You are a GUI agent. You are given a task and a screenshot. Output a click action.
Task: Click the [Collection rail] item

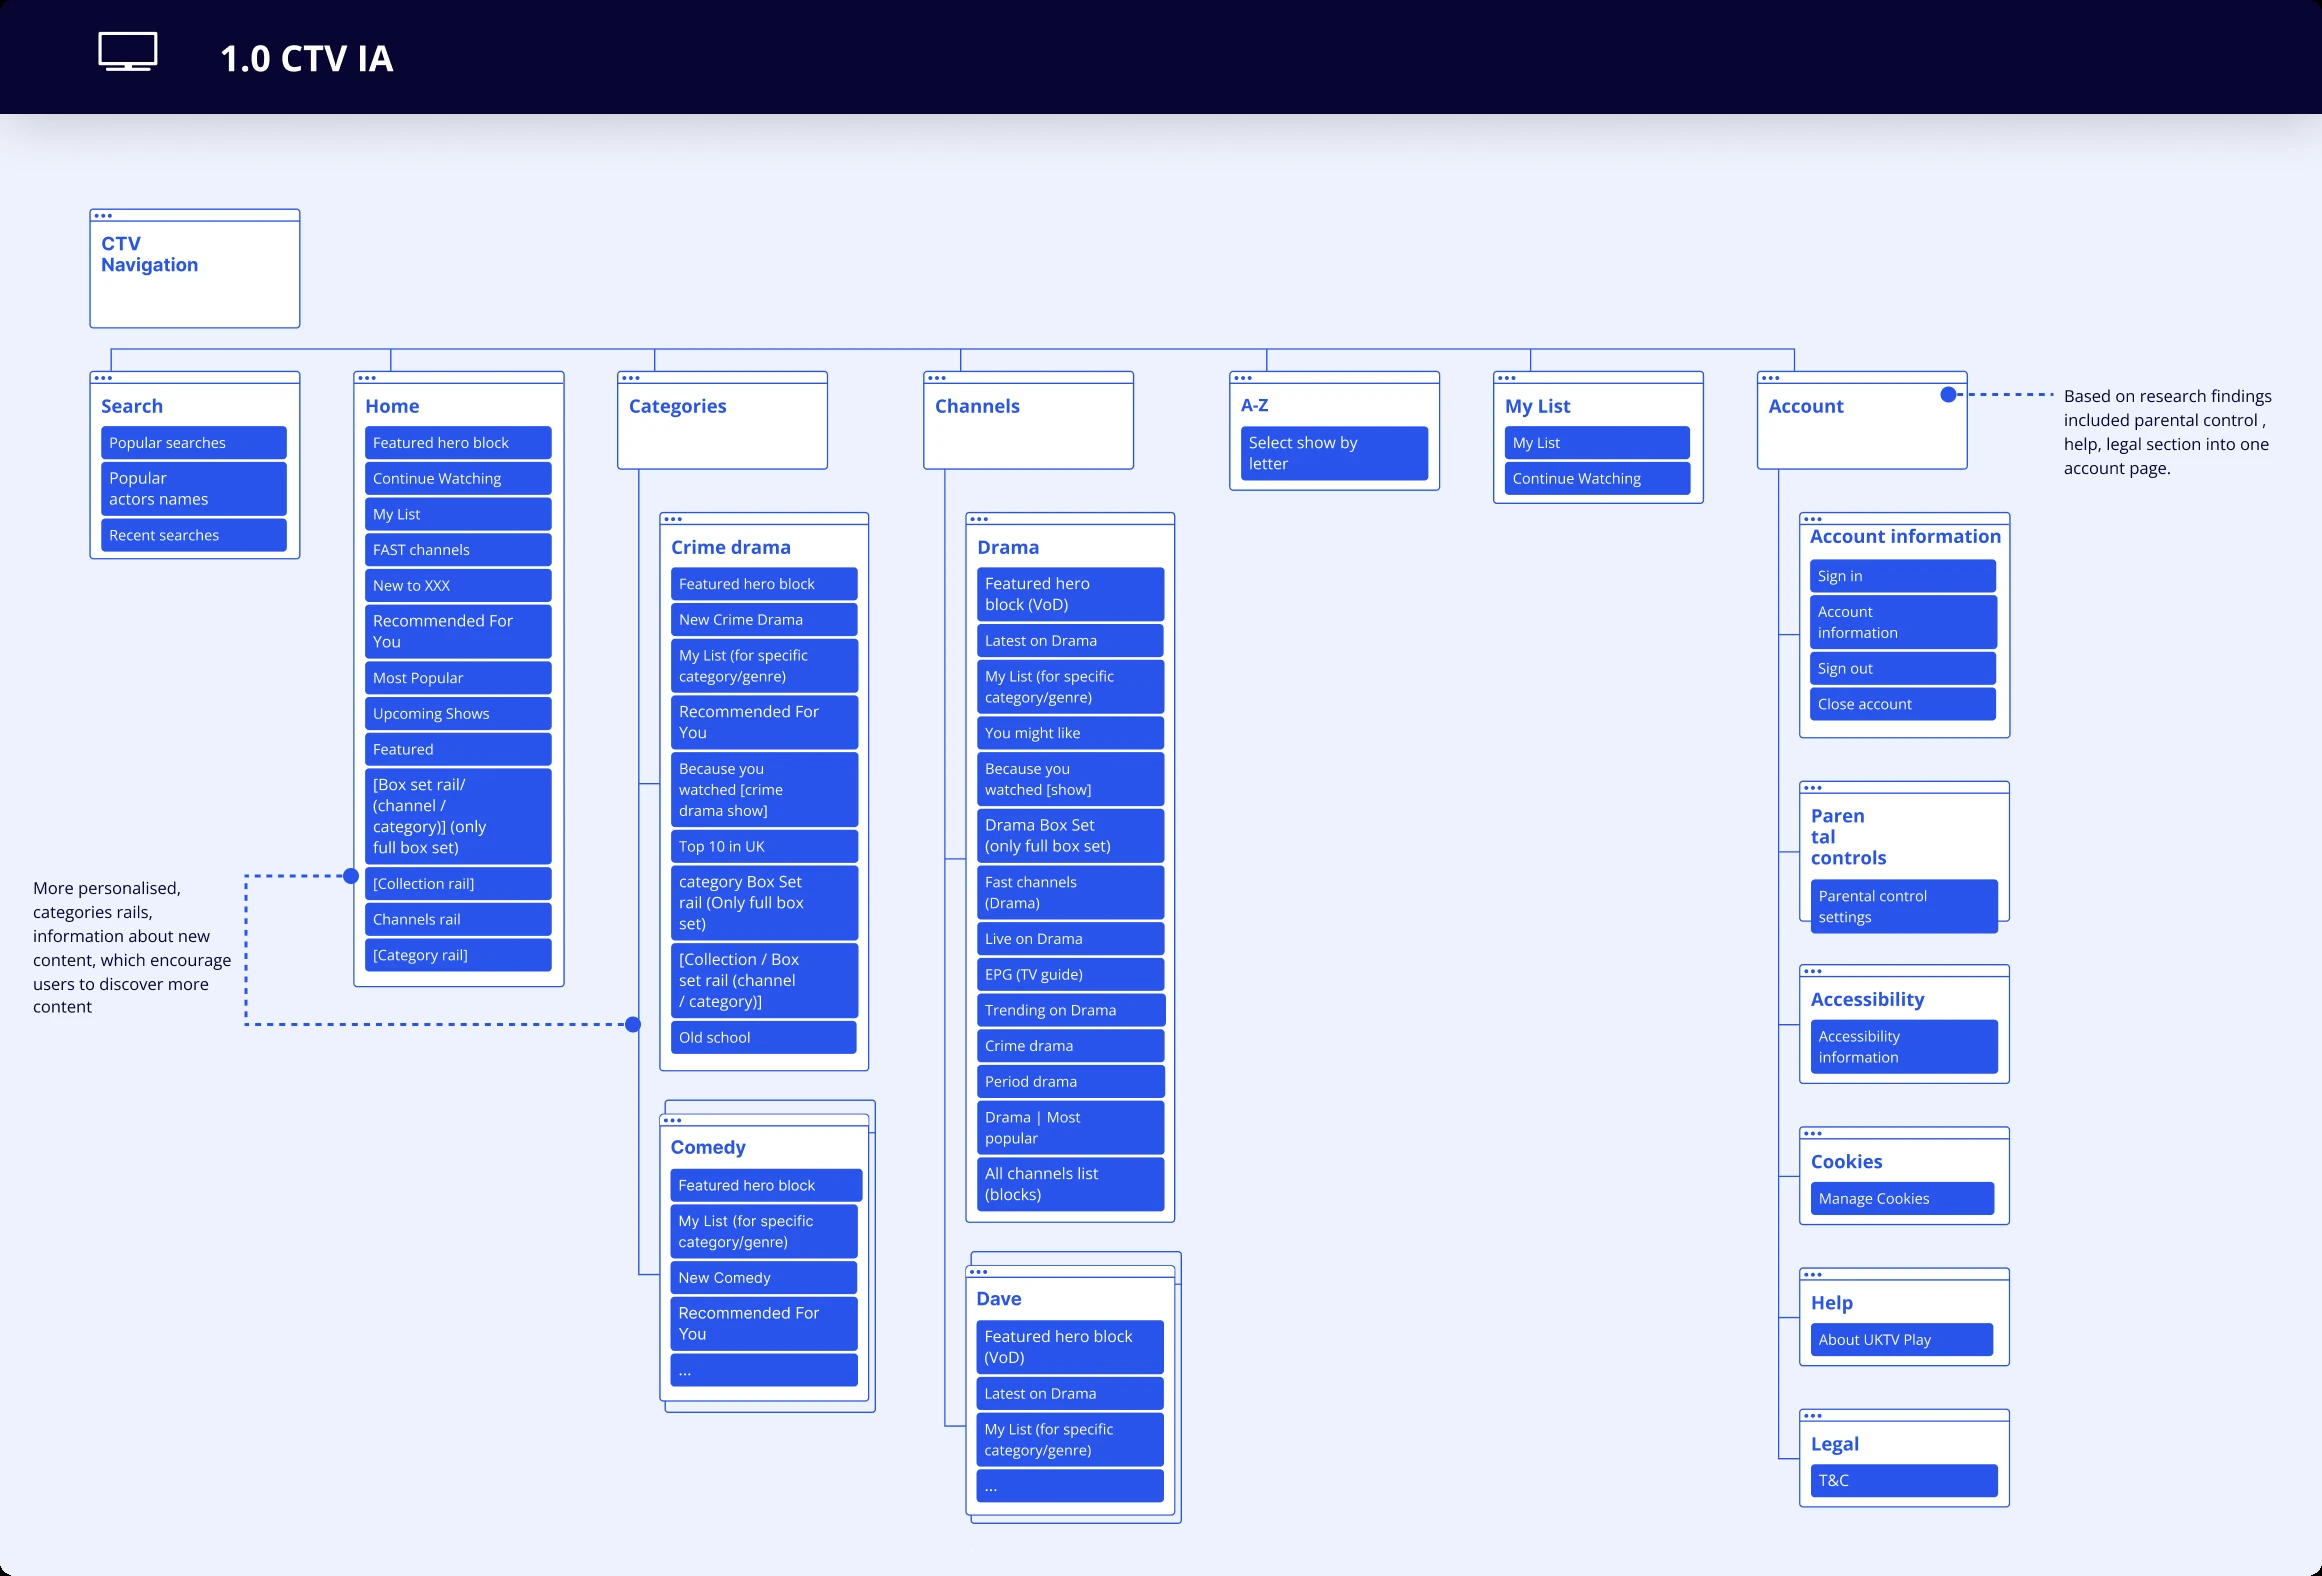tap(458, 883)
